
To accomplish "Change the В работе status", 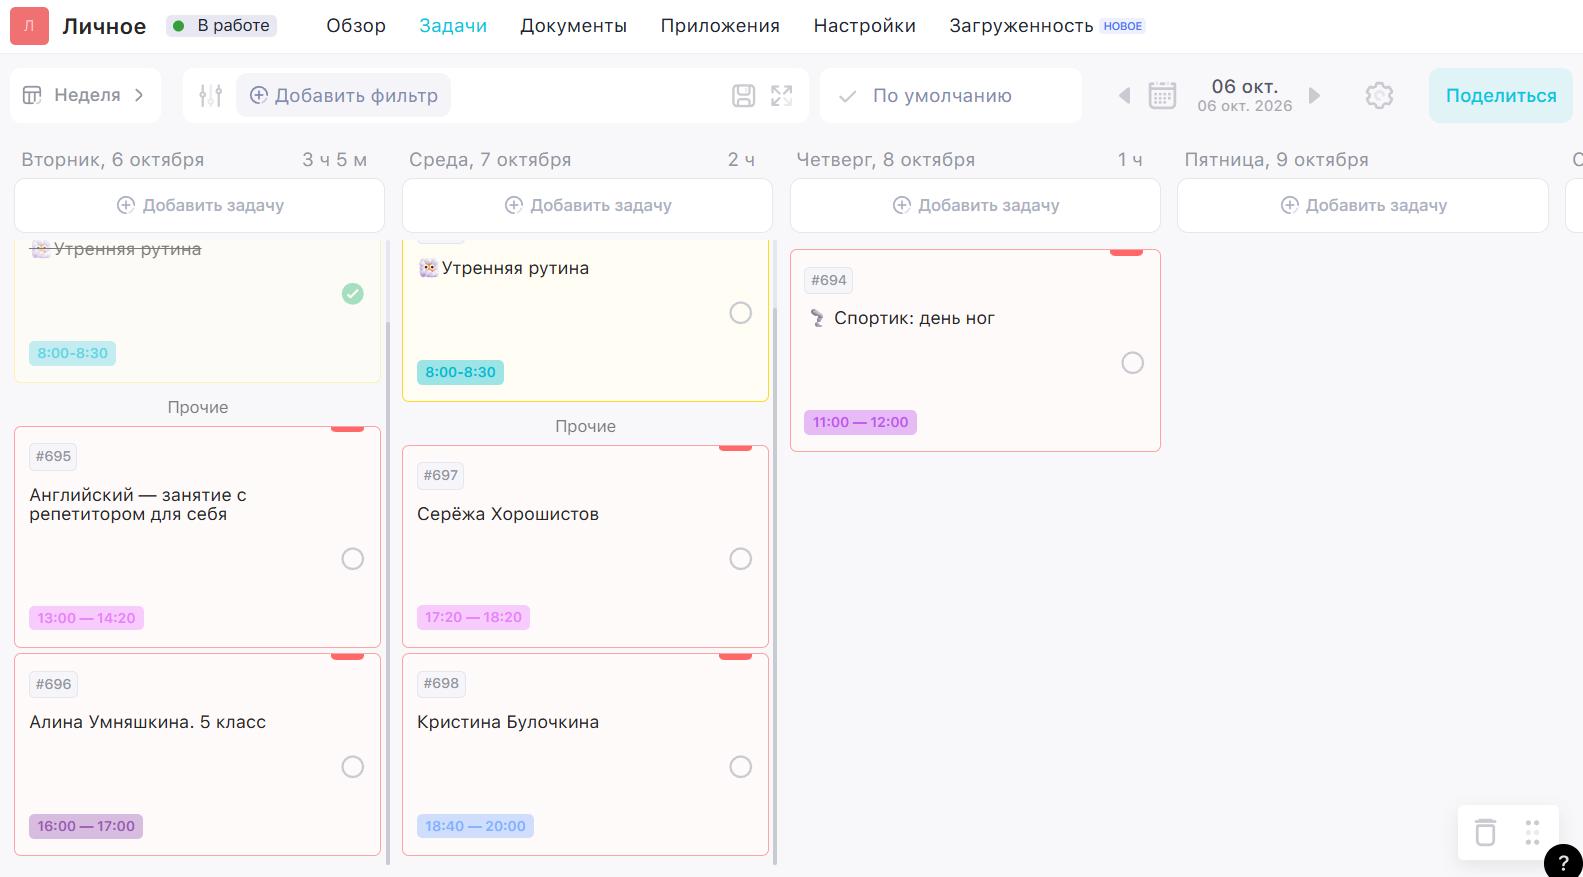I will [222, 26].
